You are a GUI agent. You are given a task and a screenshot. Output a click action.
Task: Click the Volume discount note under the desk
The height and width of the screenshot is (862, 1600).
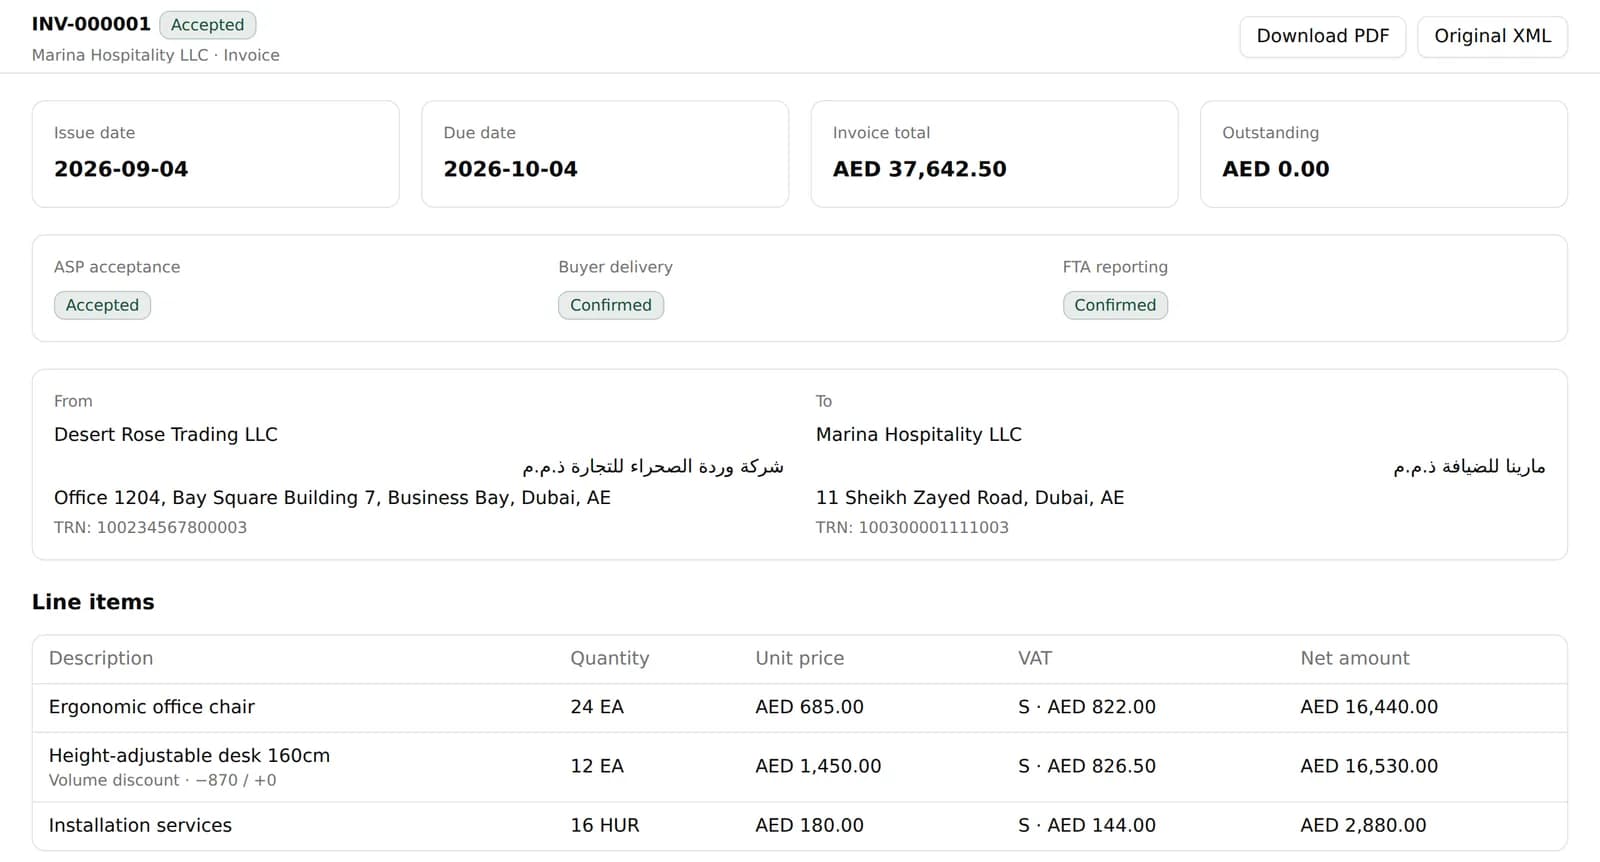[163, 780]
